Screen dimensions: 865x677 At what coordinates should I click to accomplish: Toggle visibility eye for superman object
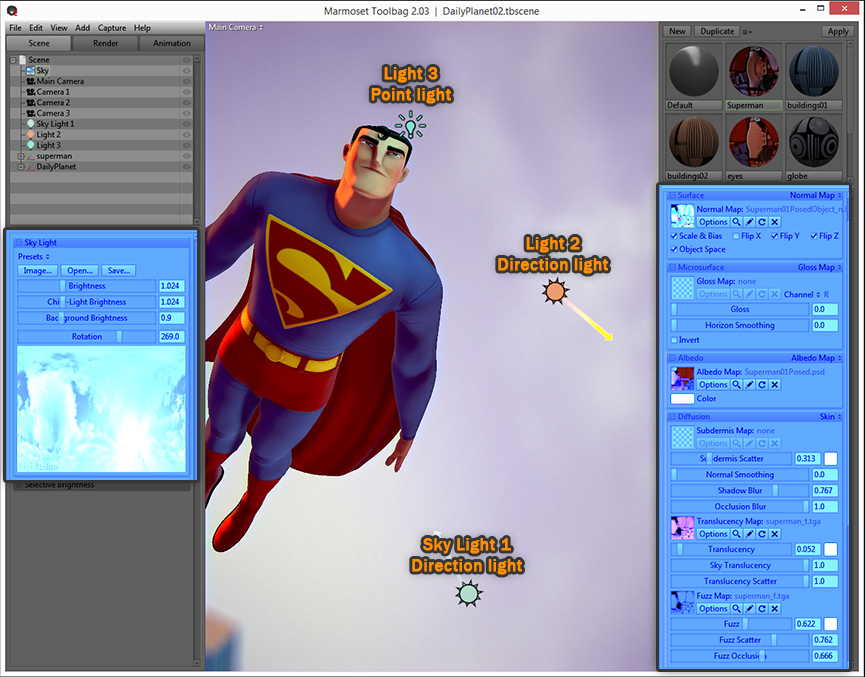[x=186, y=156]
